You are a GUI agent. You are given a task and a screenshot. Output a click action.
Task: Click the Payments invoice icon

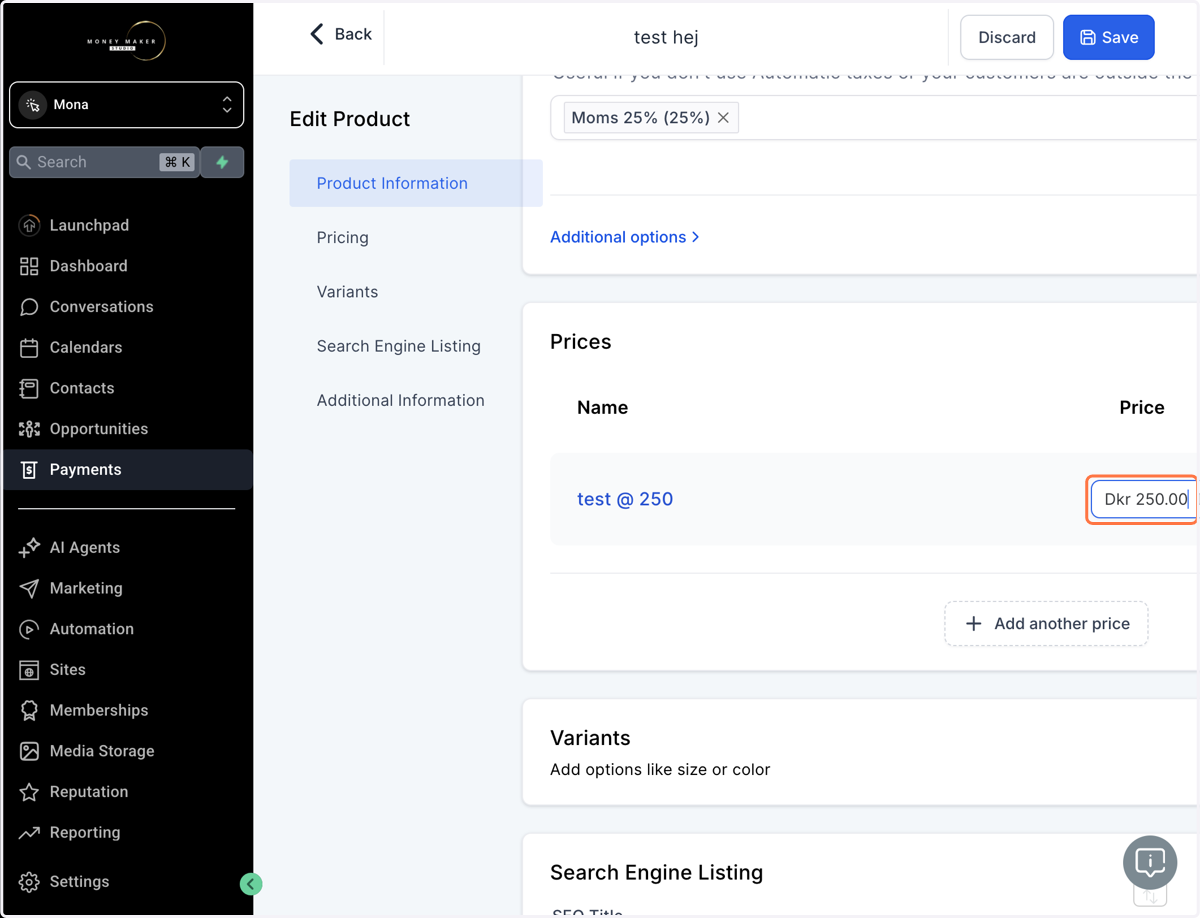29,470
